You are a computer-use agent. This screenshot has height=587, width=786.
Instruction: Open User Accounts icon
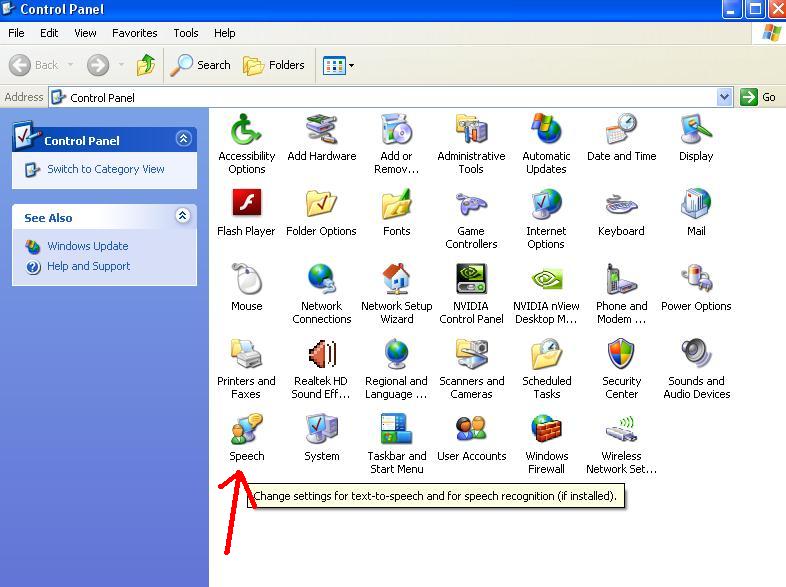tap(471, 429)
